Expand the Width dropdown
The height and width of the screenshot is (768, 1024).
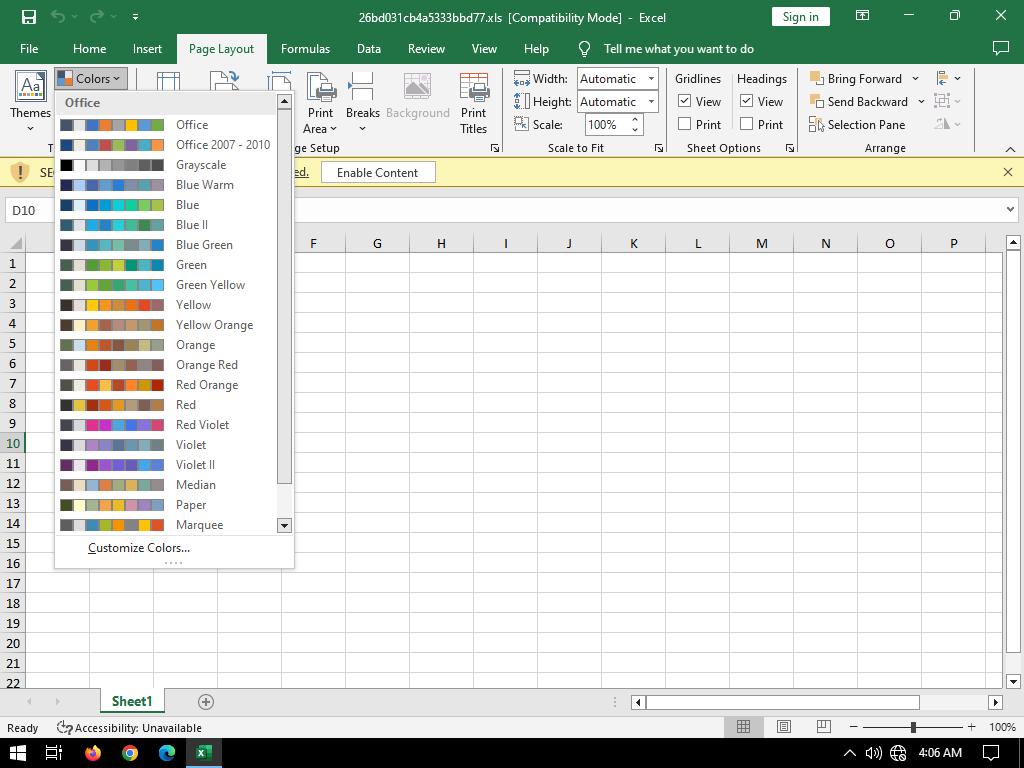[650, 79]
